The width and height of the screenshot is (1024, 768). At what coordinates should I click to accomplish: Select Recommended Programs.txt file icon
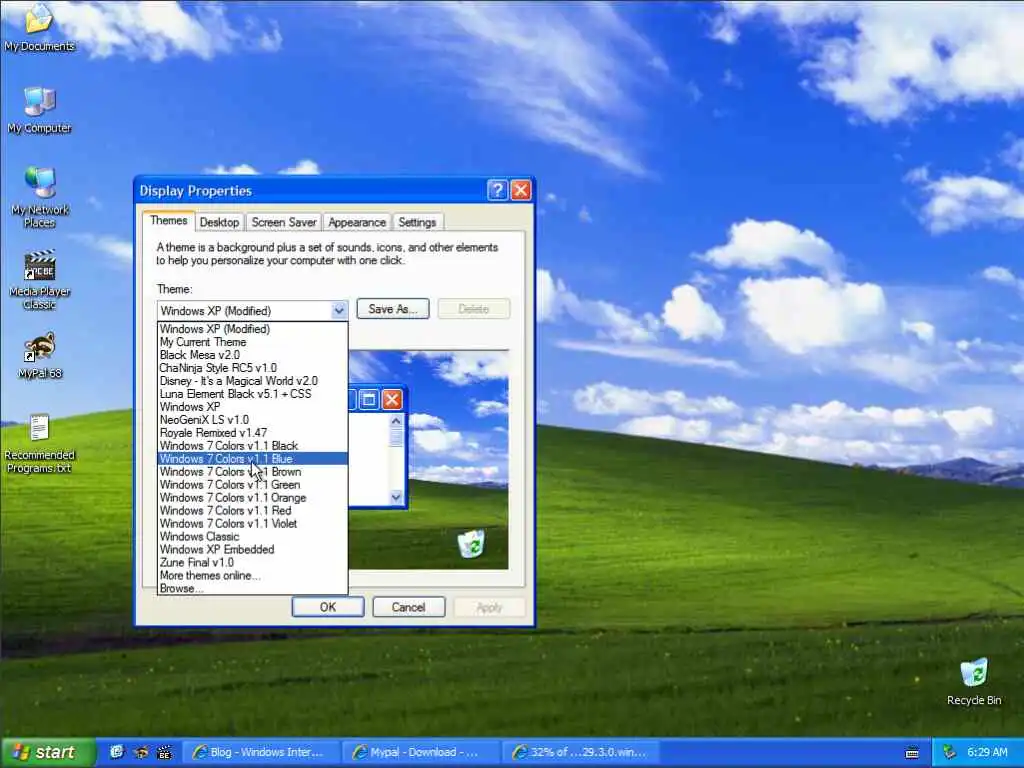[39, 443]
